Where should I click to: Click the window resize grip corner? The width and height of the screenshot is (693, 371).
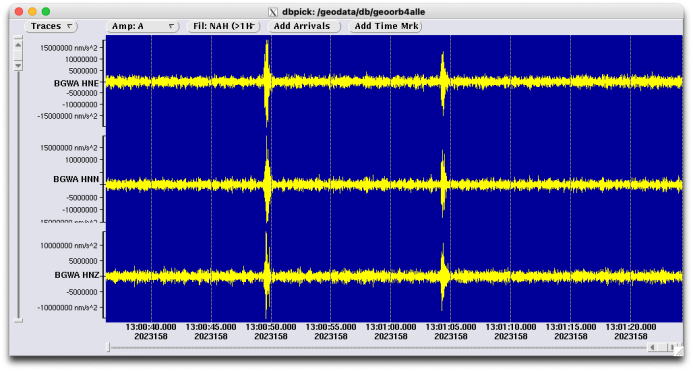click(678, 351)
